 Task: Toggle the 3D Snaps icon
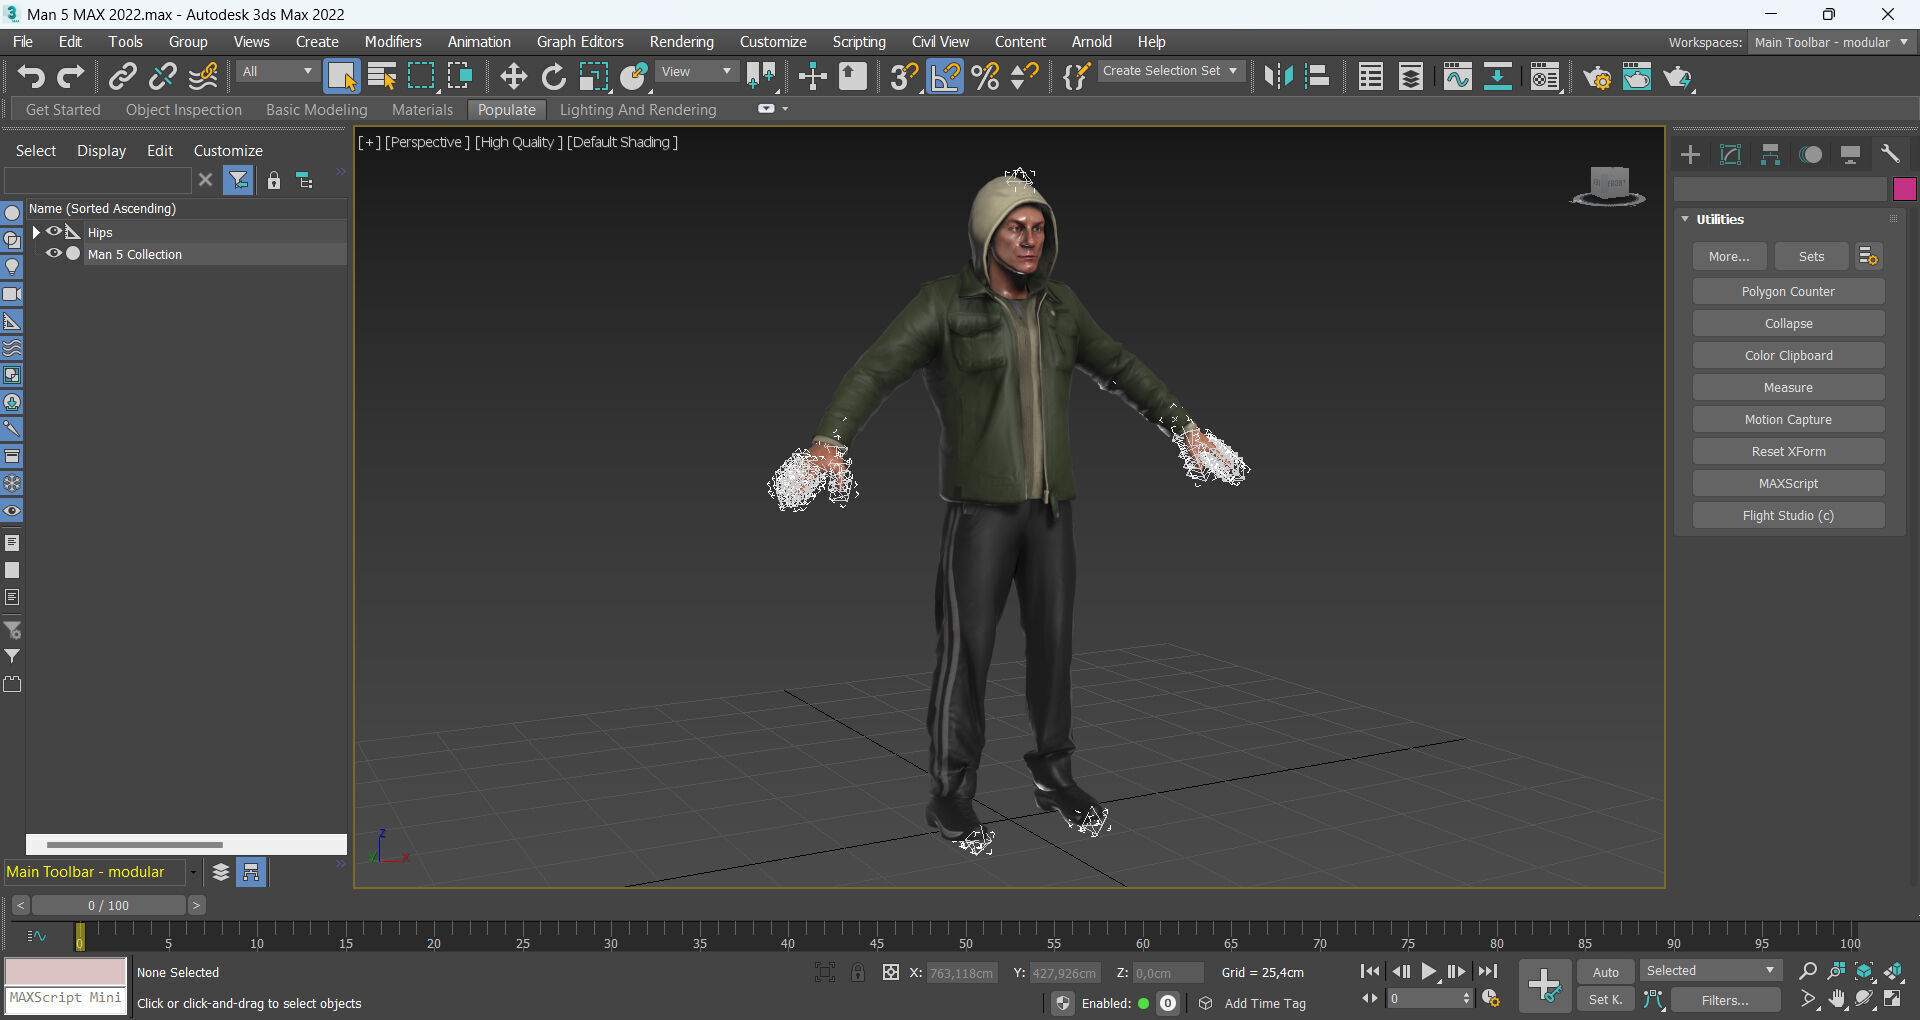(904, 77)
